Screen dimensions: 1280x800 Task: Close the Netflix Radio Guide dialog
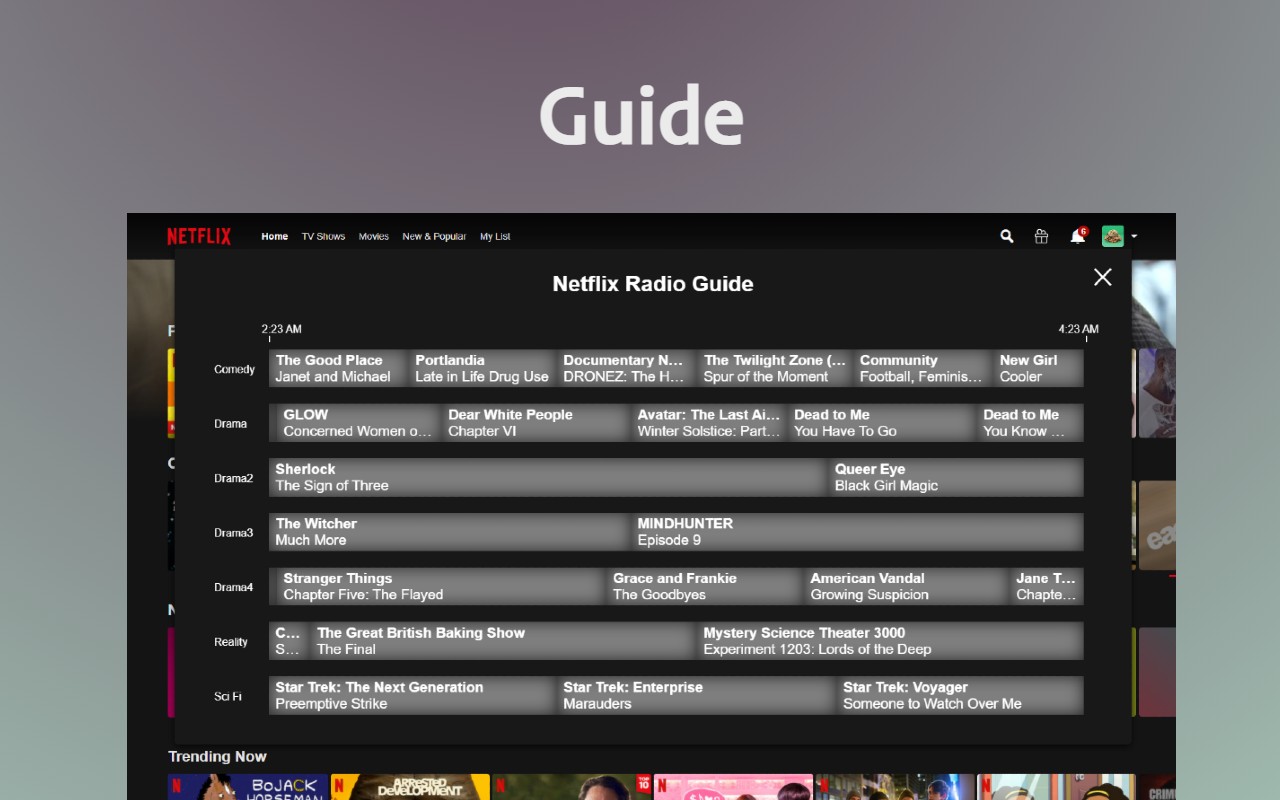pos(1102,277)
